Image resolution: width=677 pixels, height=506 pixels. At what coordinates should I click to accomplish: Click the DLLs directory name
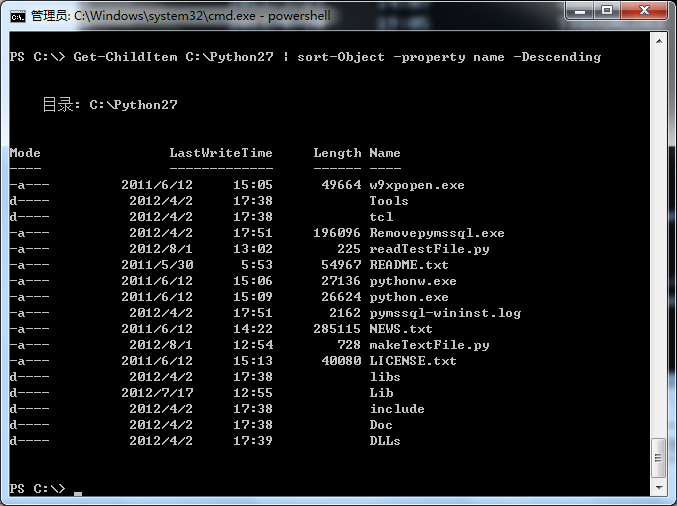[x=385, y=441]
